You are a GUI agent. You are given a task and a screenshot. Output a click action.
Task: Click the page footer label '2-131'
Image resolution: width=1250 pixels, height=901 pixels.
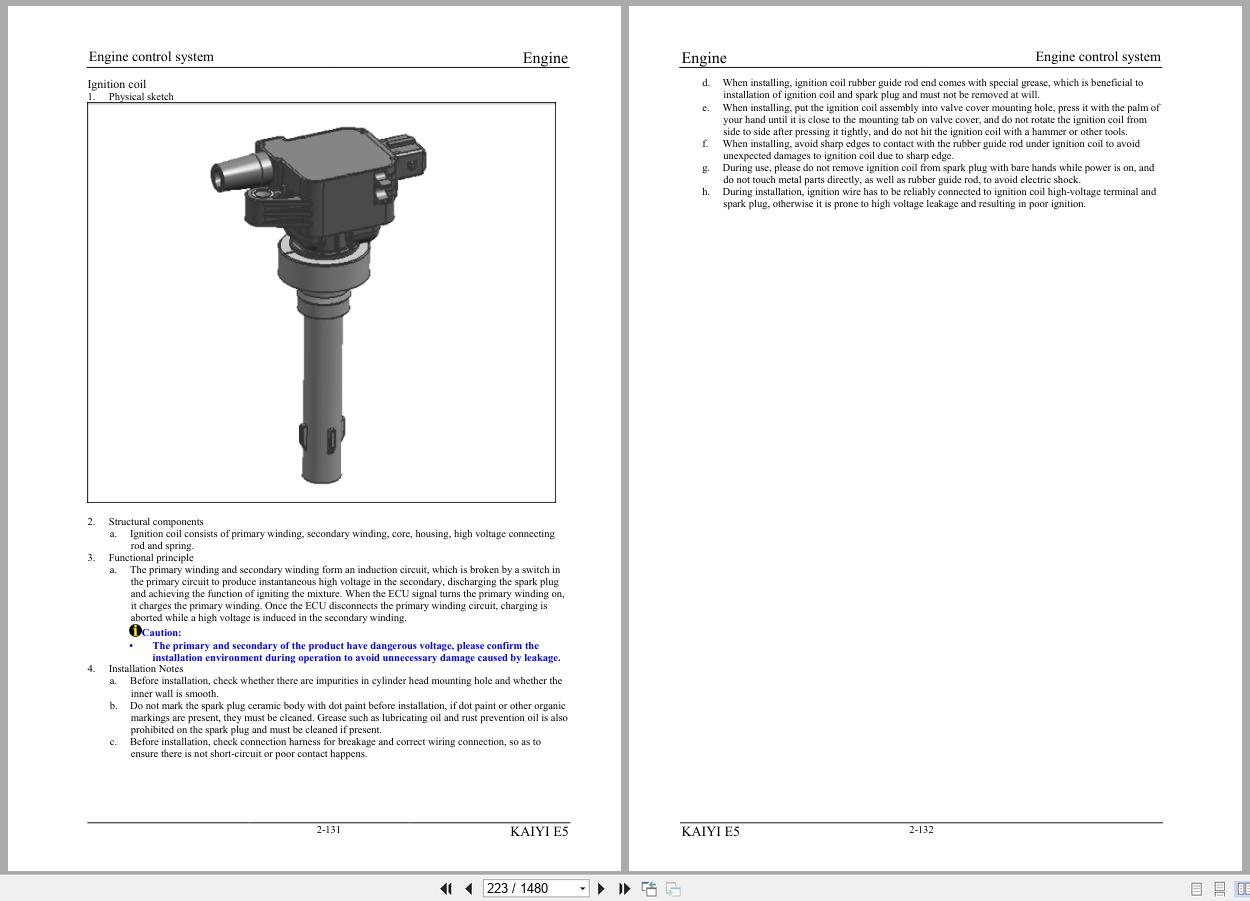coord(328,829)
